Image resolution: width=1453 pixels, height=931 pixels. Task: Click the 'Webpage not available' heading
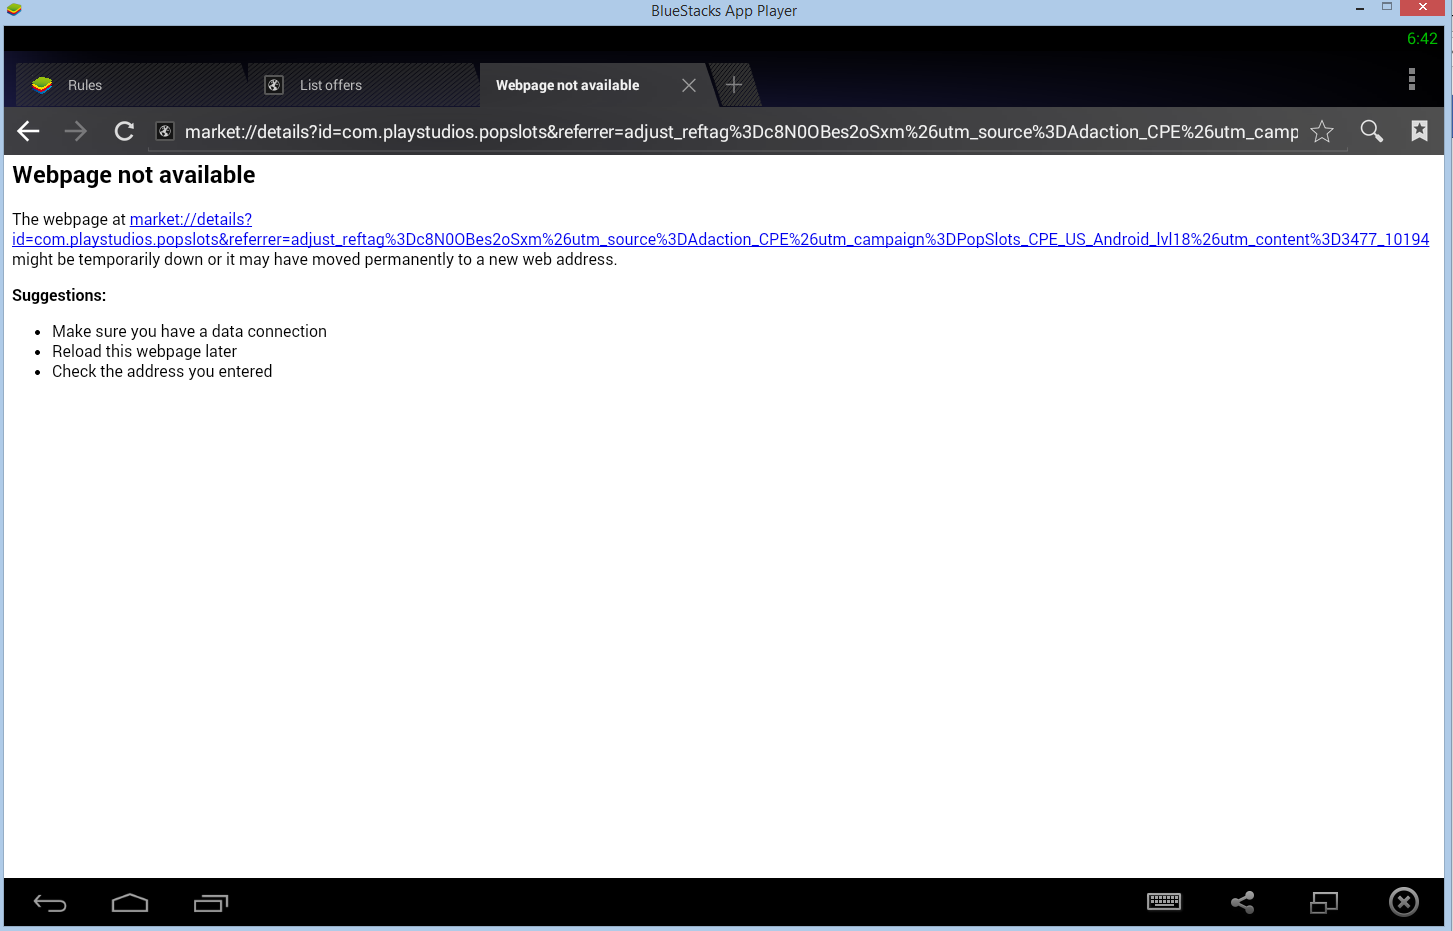point(134,175)
